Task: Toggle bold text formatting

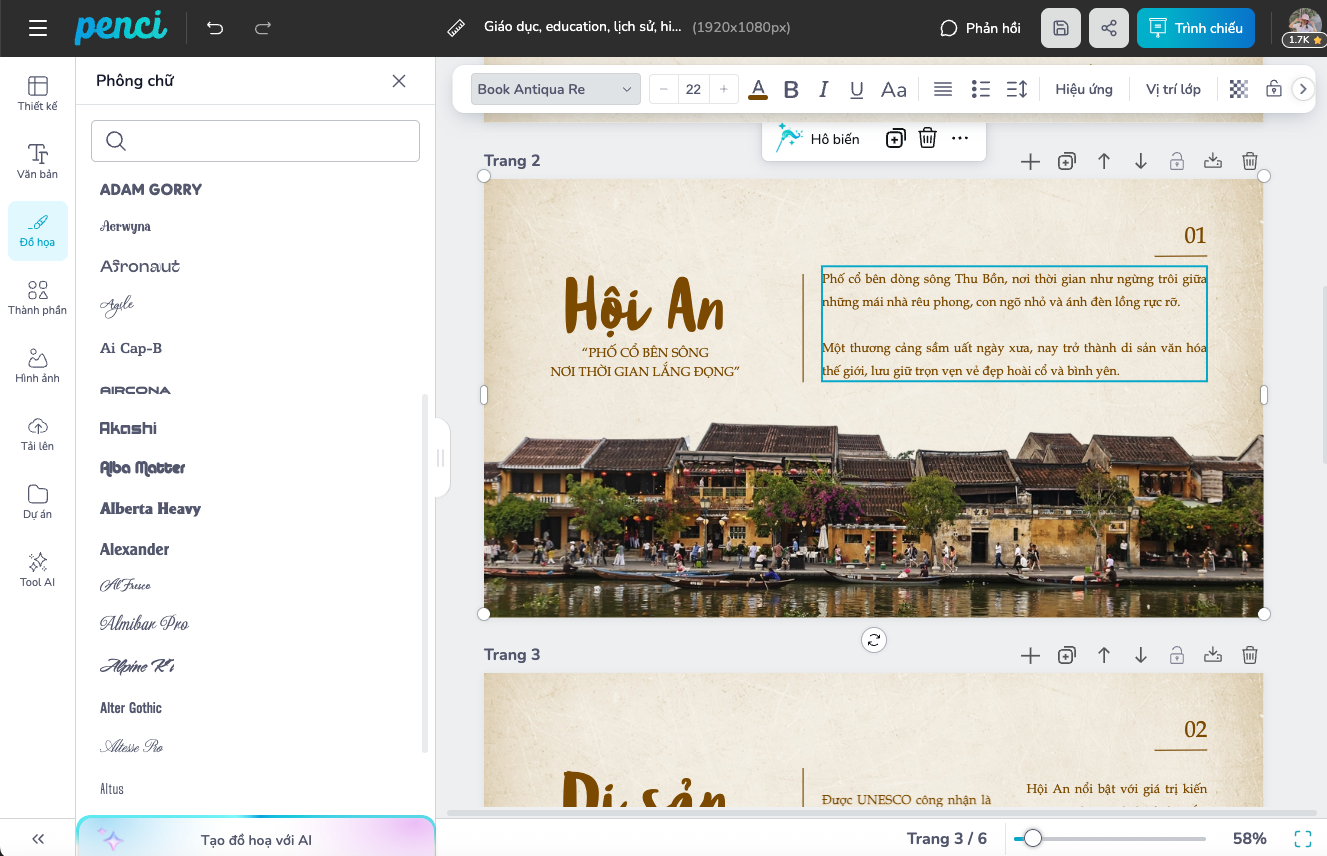Action: click(791, 89)
